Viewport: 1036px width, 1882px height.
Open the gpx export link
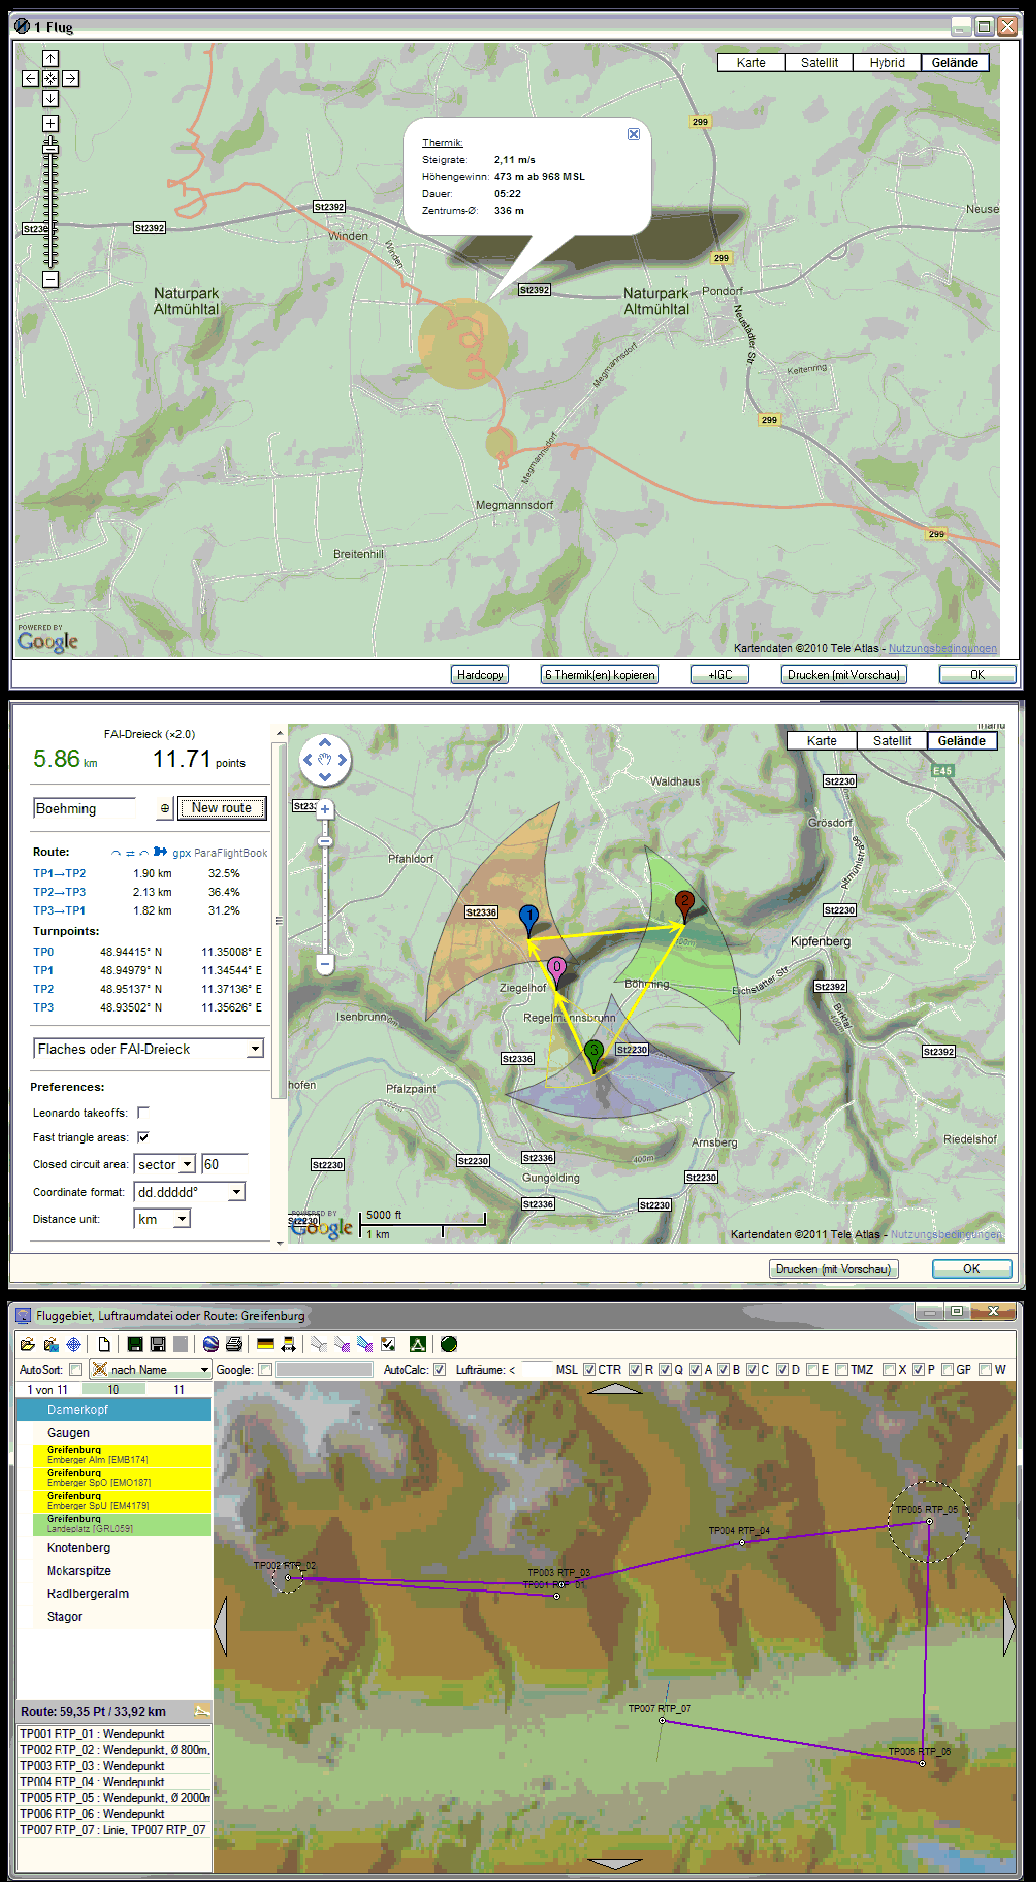click(181, 853)
